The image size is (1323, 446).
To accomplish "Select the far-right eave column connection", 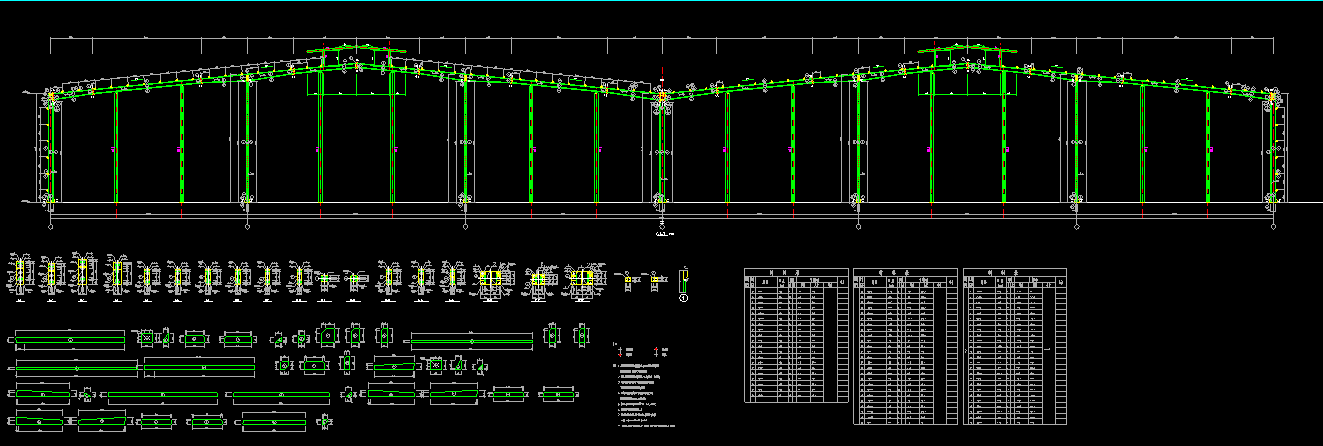I will tap(1272, 99).
